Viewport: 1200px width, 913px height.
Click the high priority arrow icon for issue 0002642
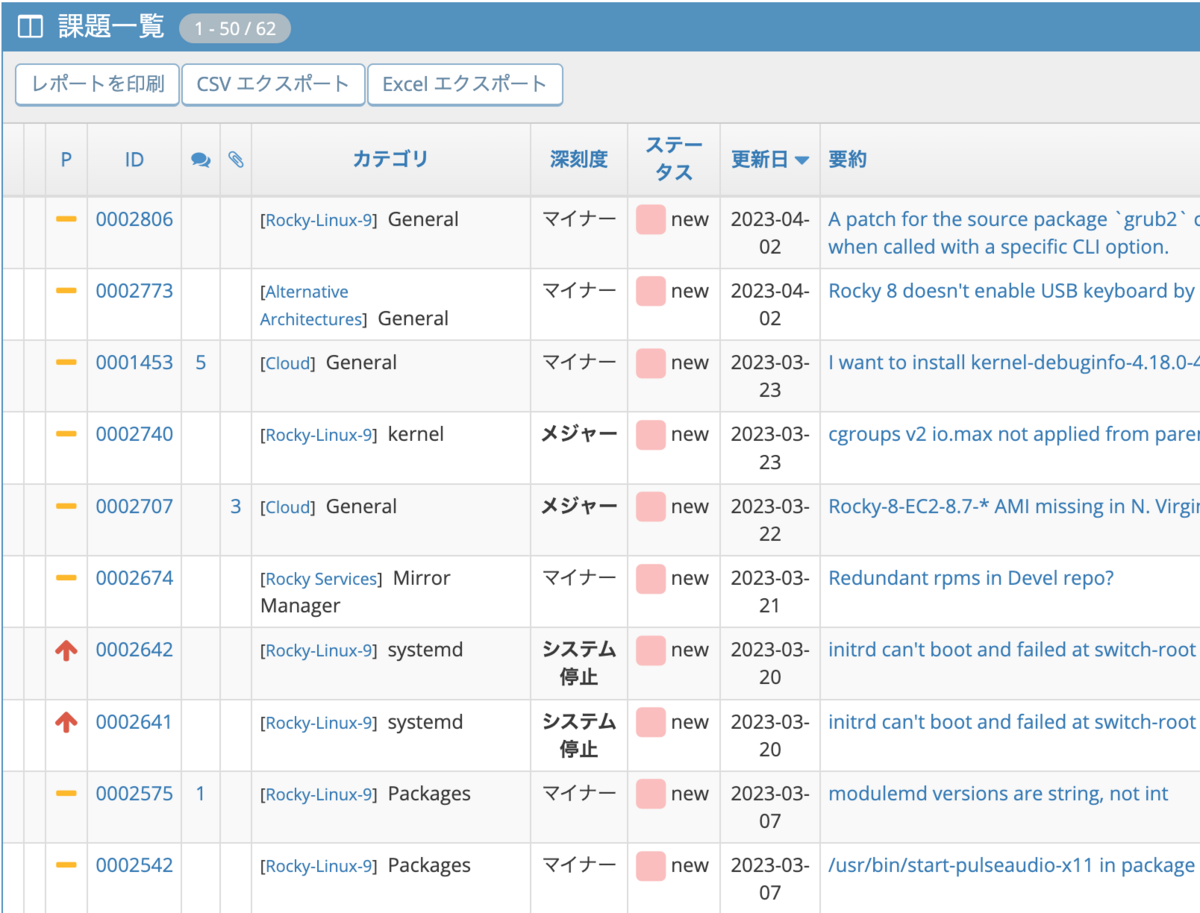click(x=66, y=650)
